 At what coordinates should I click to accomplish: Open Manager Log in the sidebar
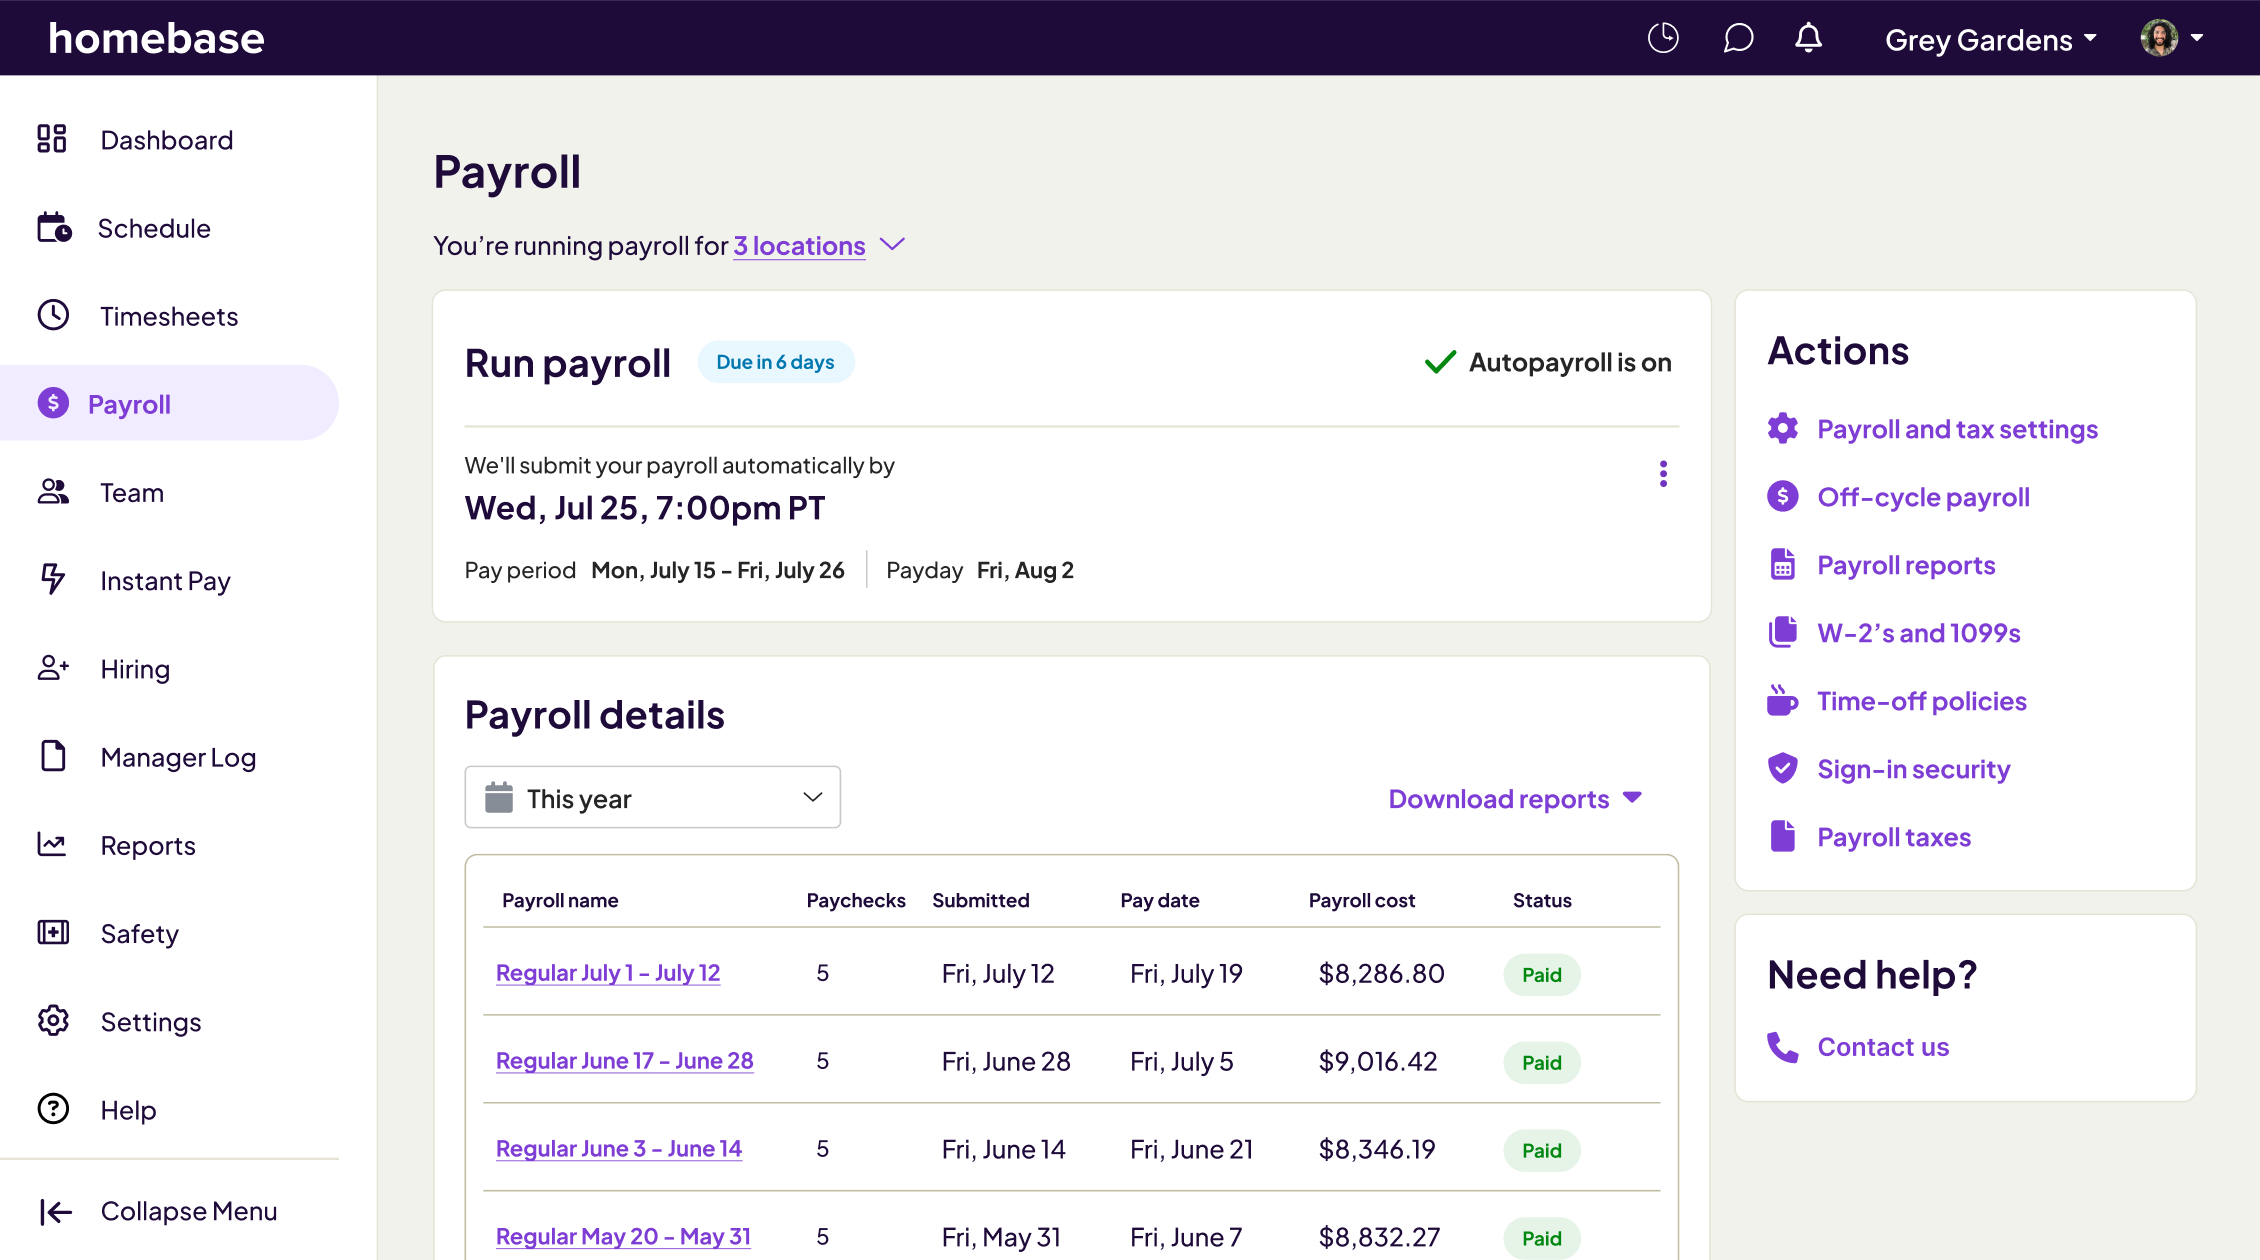point(178,758)
